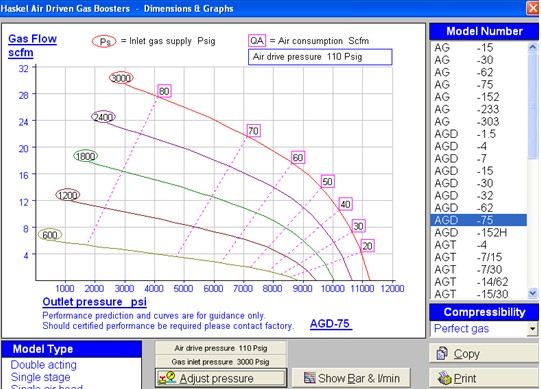Click the QA air consumption legend box
This screenshot has width=541, height=389.
(x=257, y=41)
